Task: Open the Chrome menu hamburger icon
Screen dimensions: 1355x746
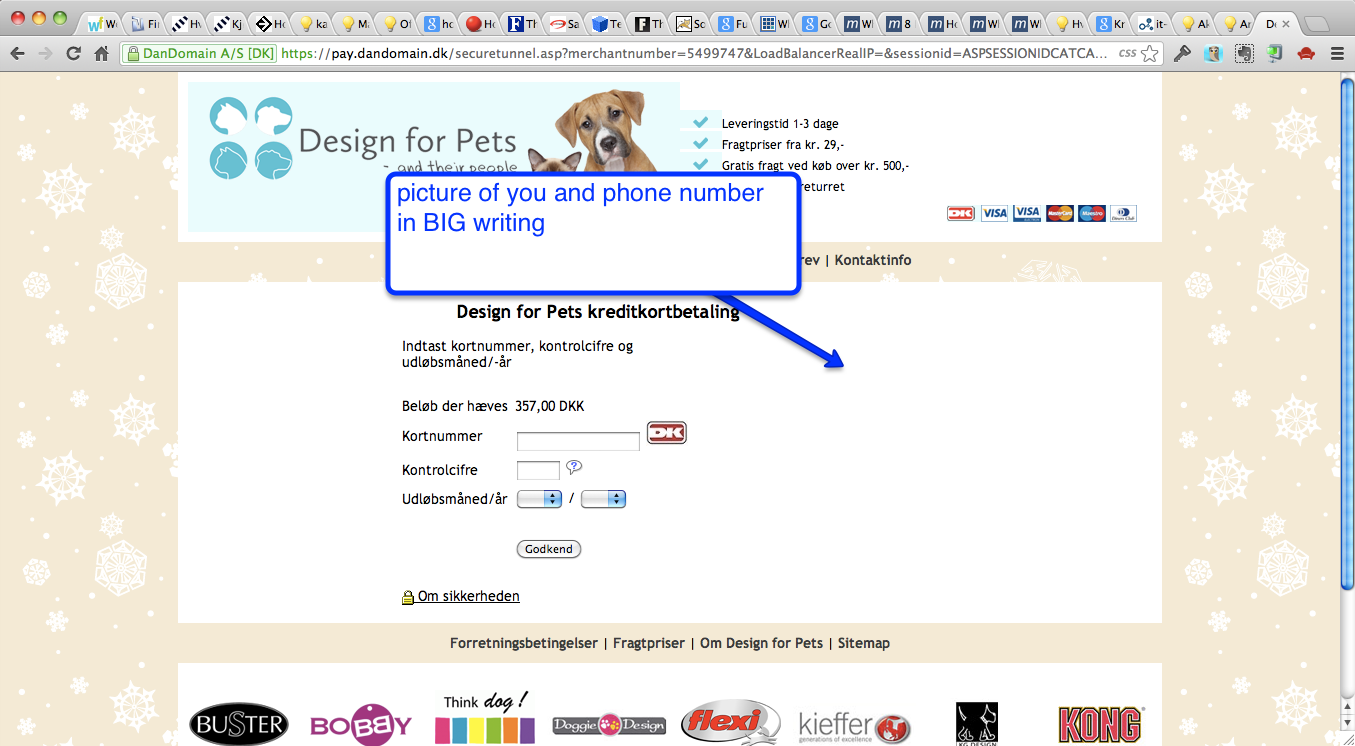Action: click(1337, 54)
